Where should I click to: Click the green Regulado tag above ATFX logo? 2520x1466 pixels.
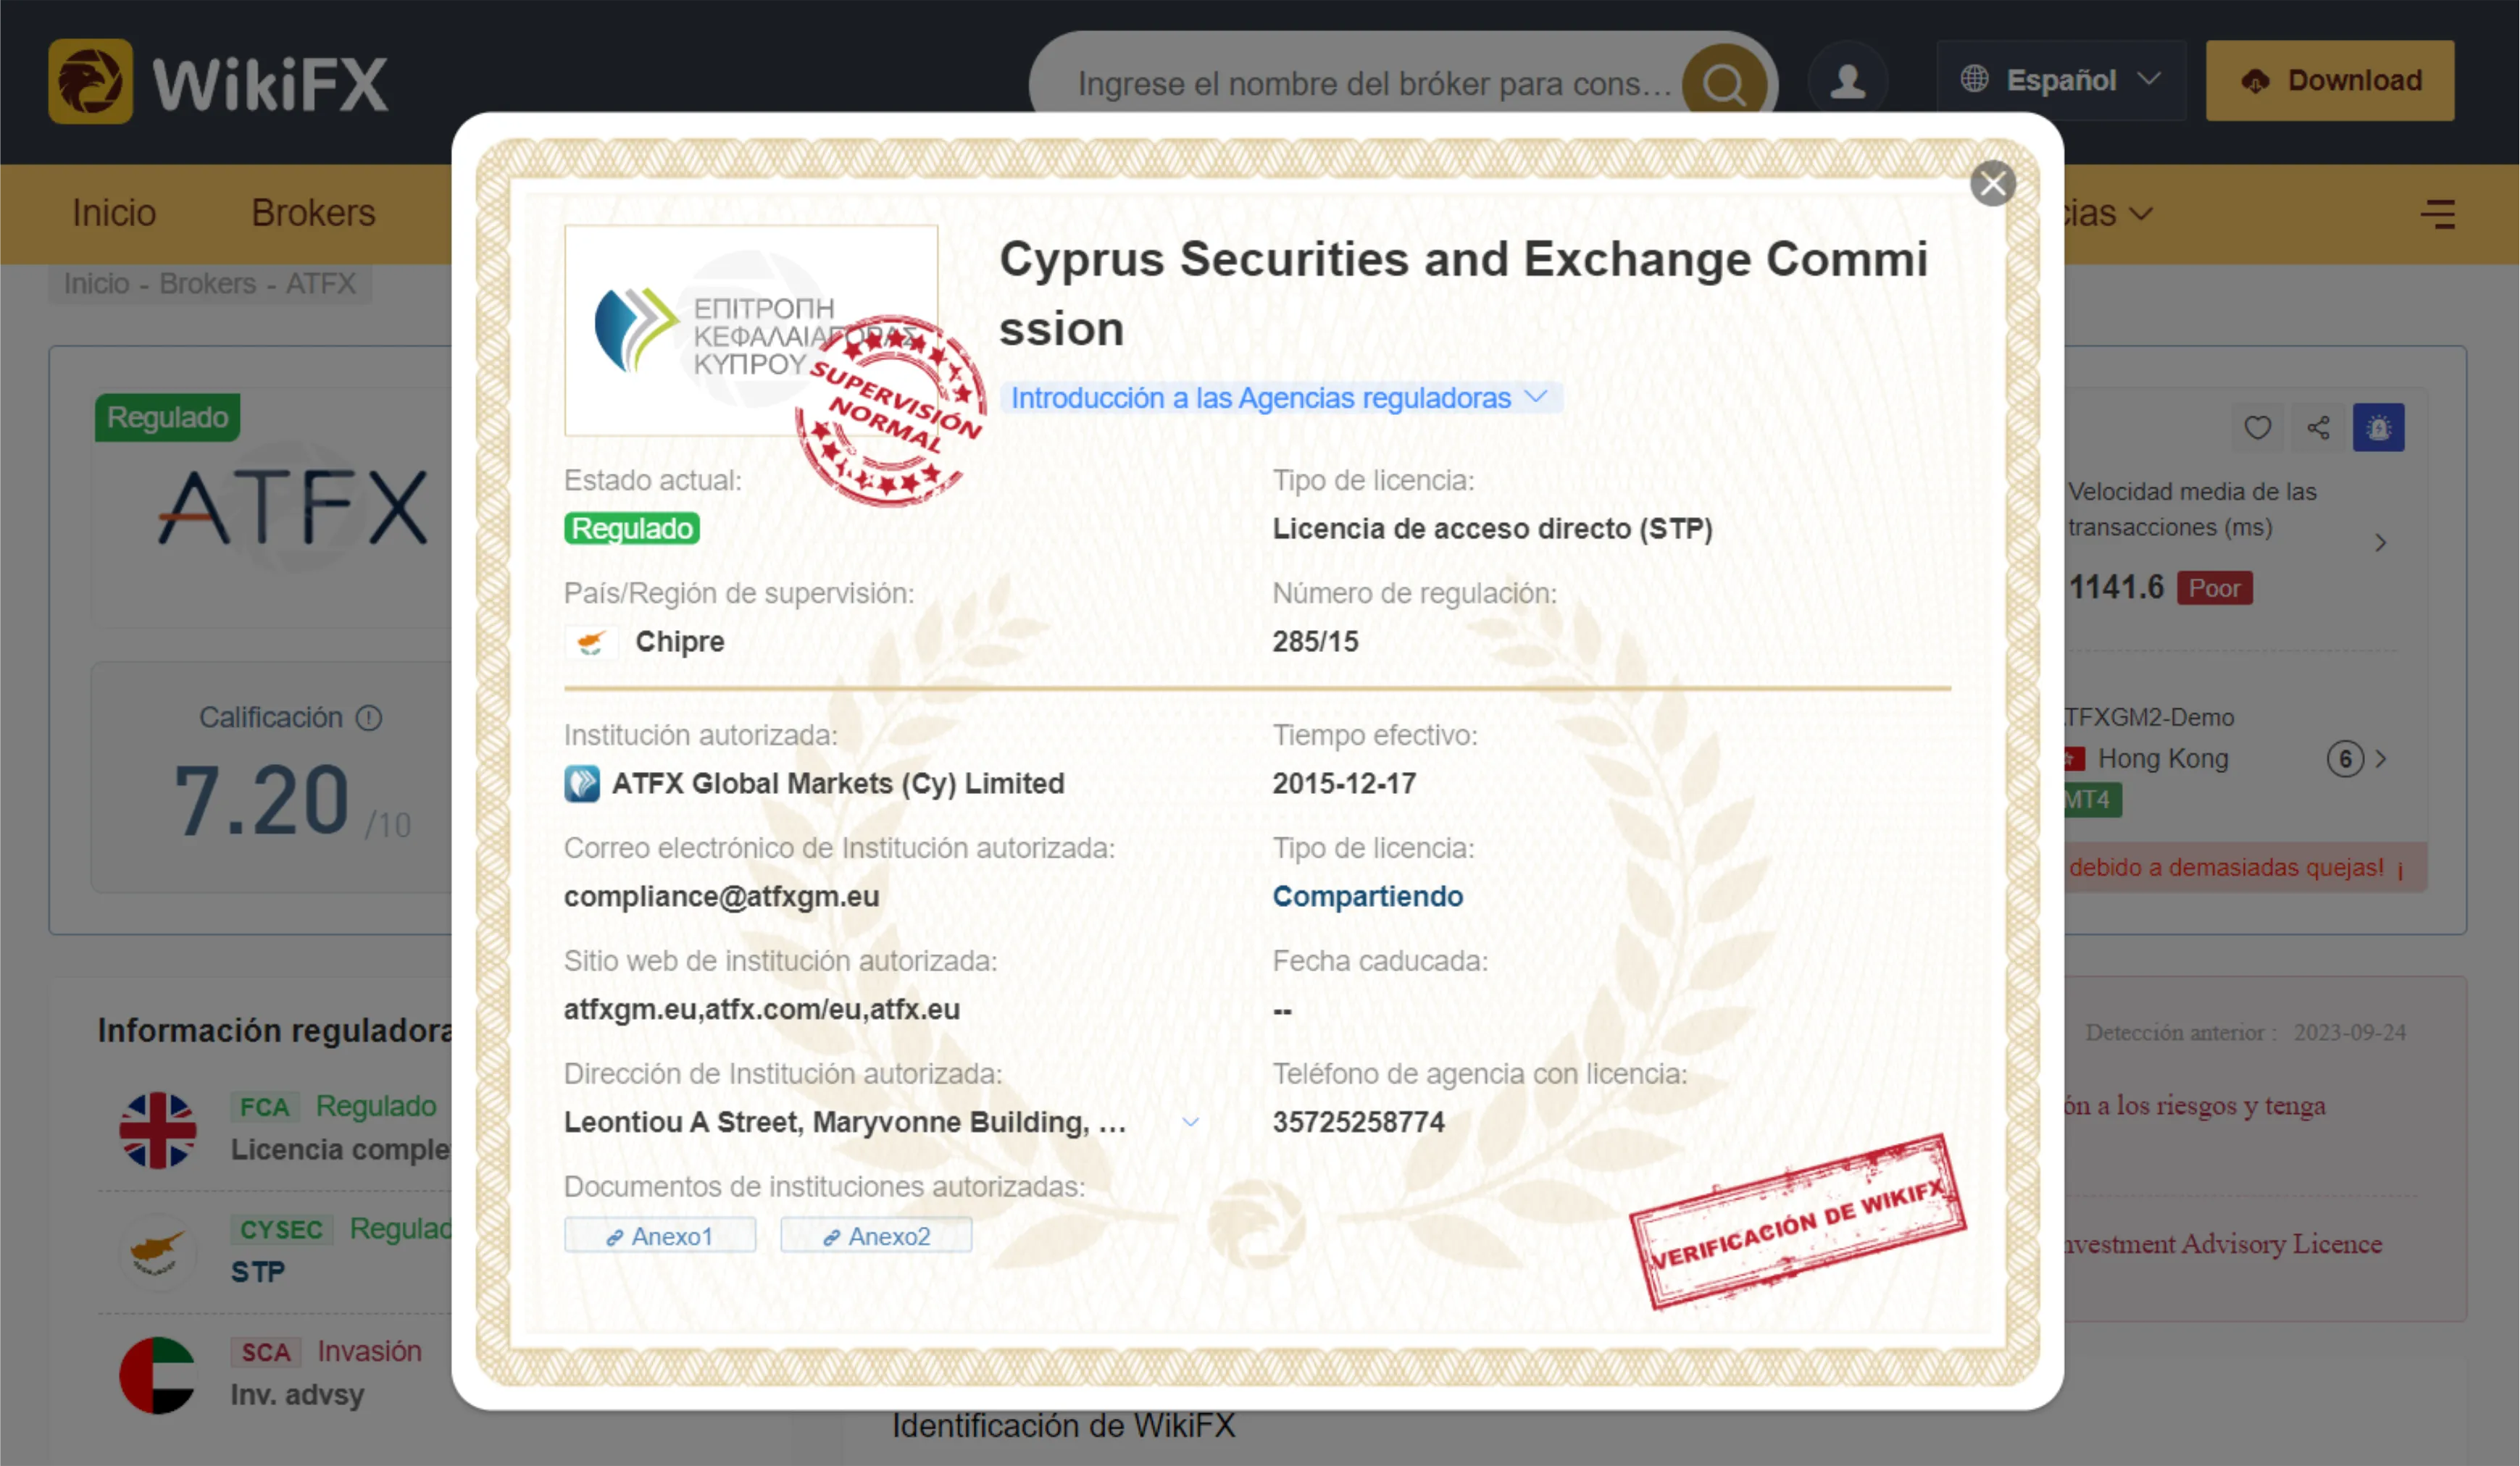168,417
